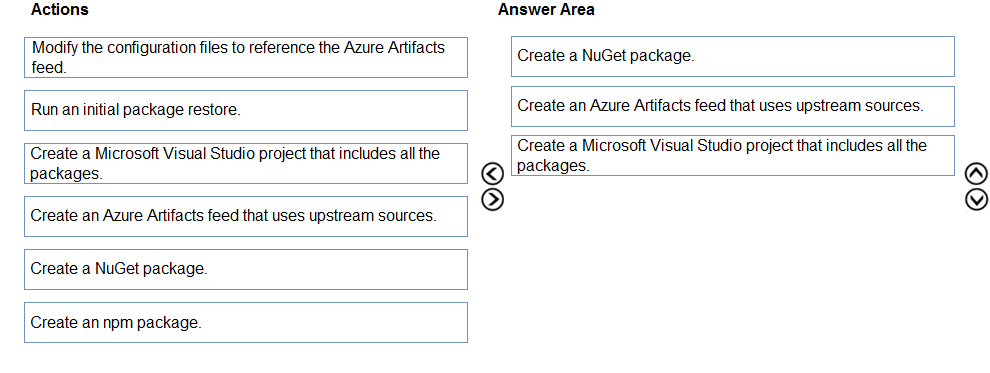Click 'packages.' line in Answer Area third box
This screenshot has width=990, height=373.
[x=552, y=166]
